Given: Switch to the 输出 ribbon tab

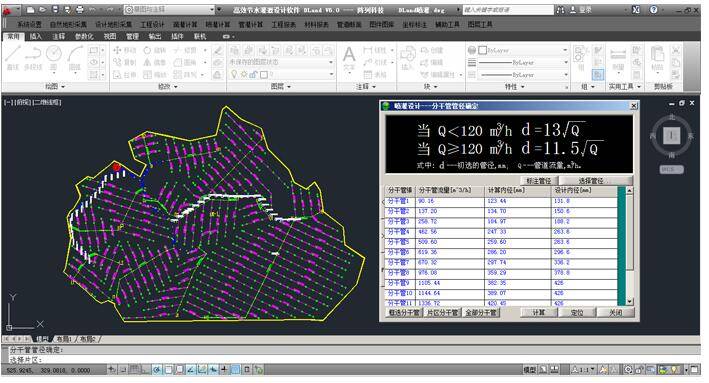Looking at the screenshot, I should 155,36.
